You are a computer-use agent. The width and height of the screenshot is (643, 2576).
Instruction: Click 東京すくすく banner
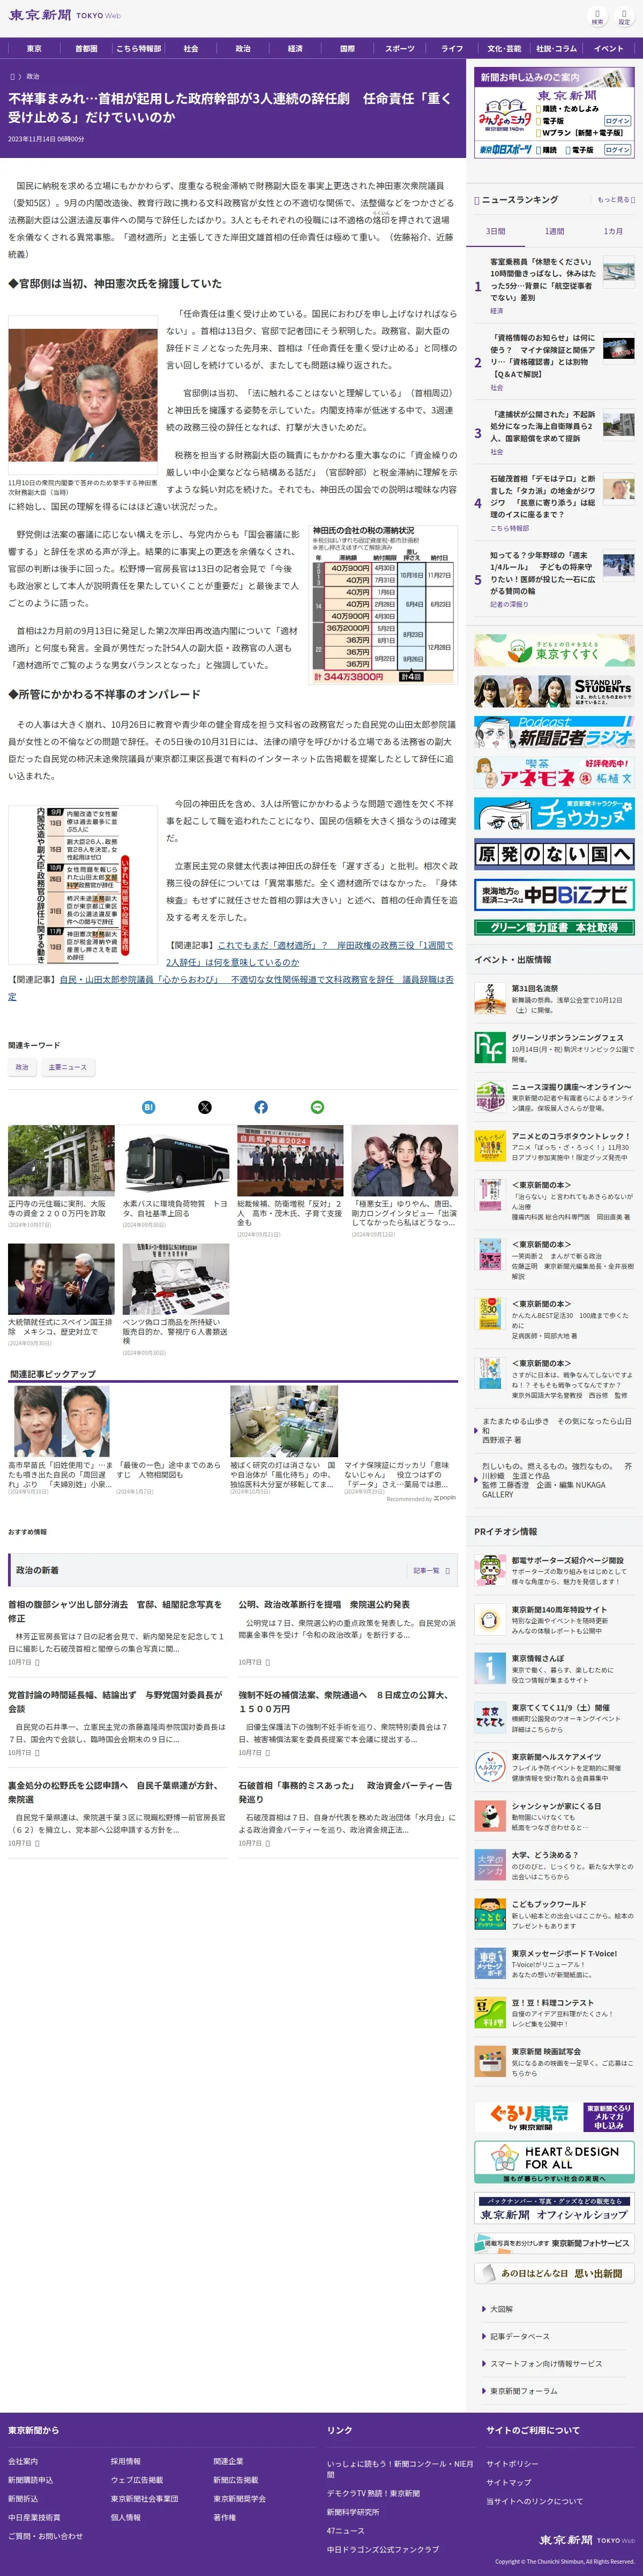[x=554, y=651]
